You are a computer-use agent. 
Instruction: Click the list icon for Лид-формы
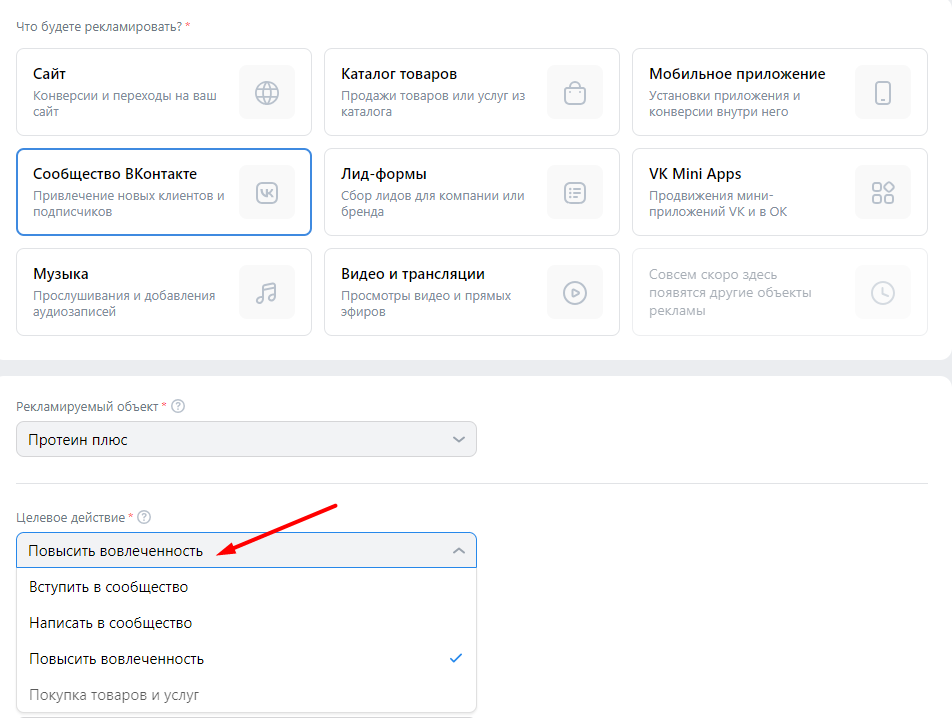[575, 193]
